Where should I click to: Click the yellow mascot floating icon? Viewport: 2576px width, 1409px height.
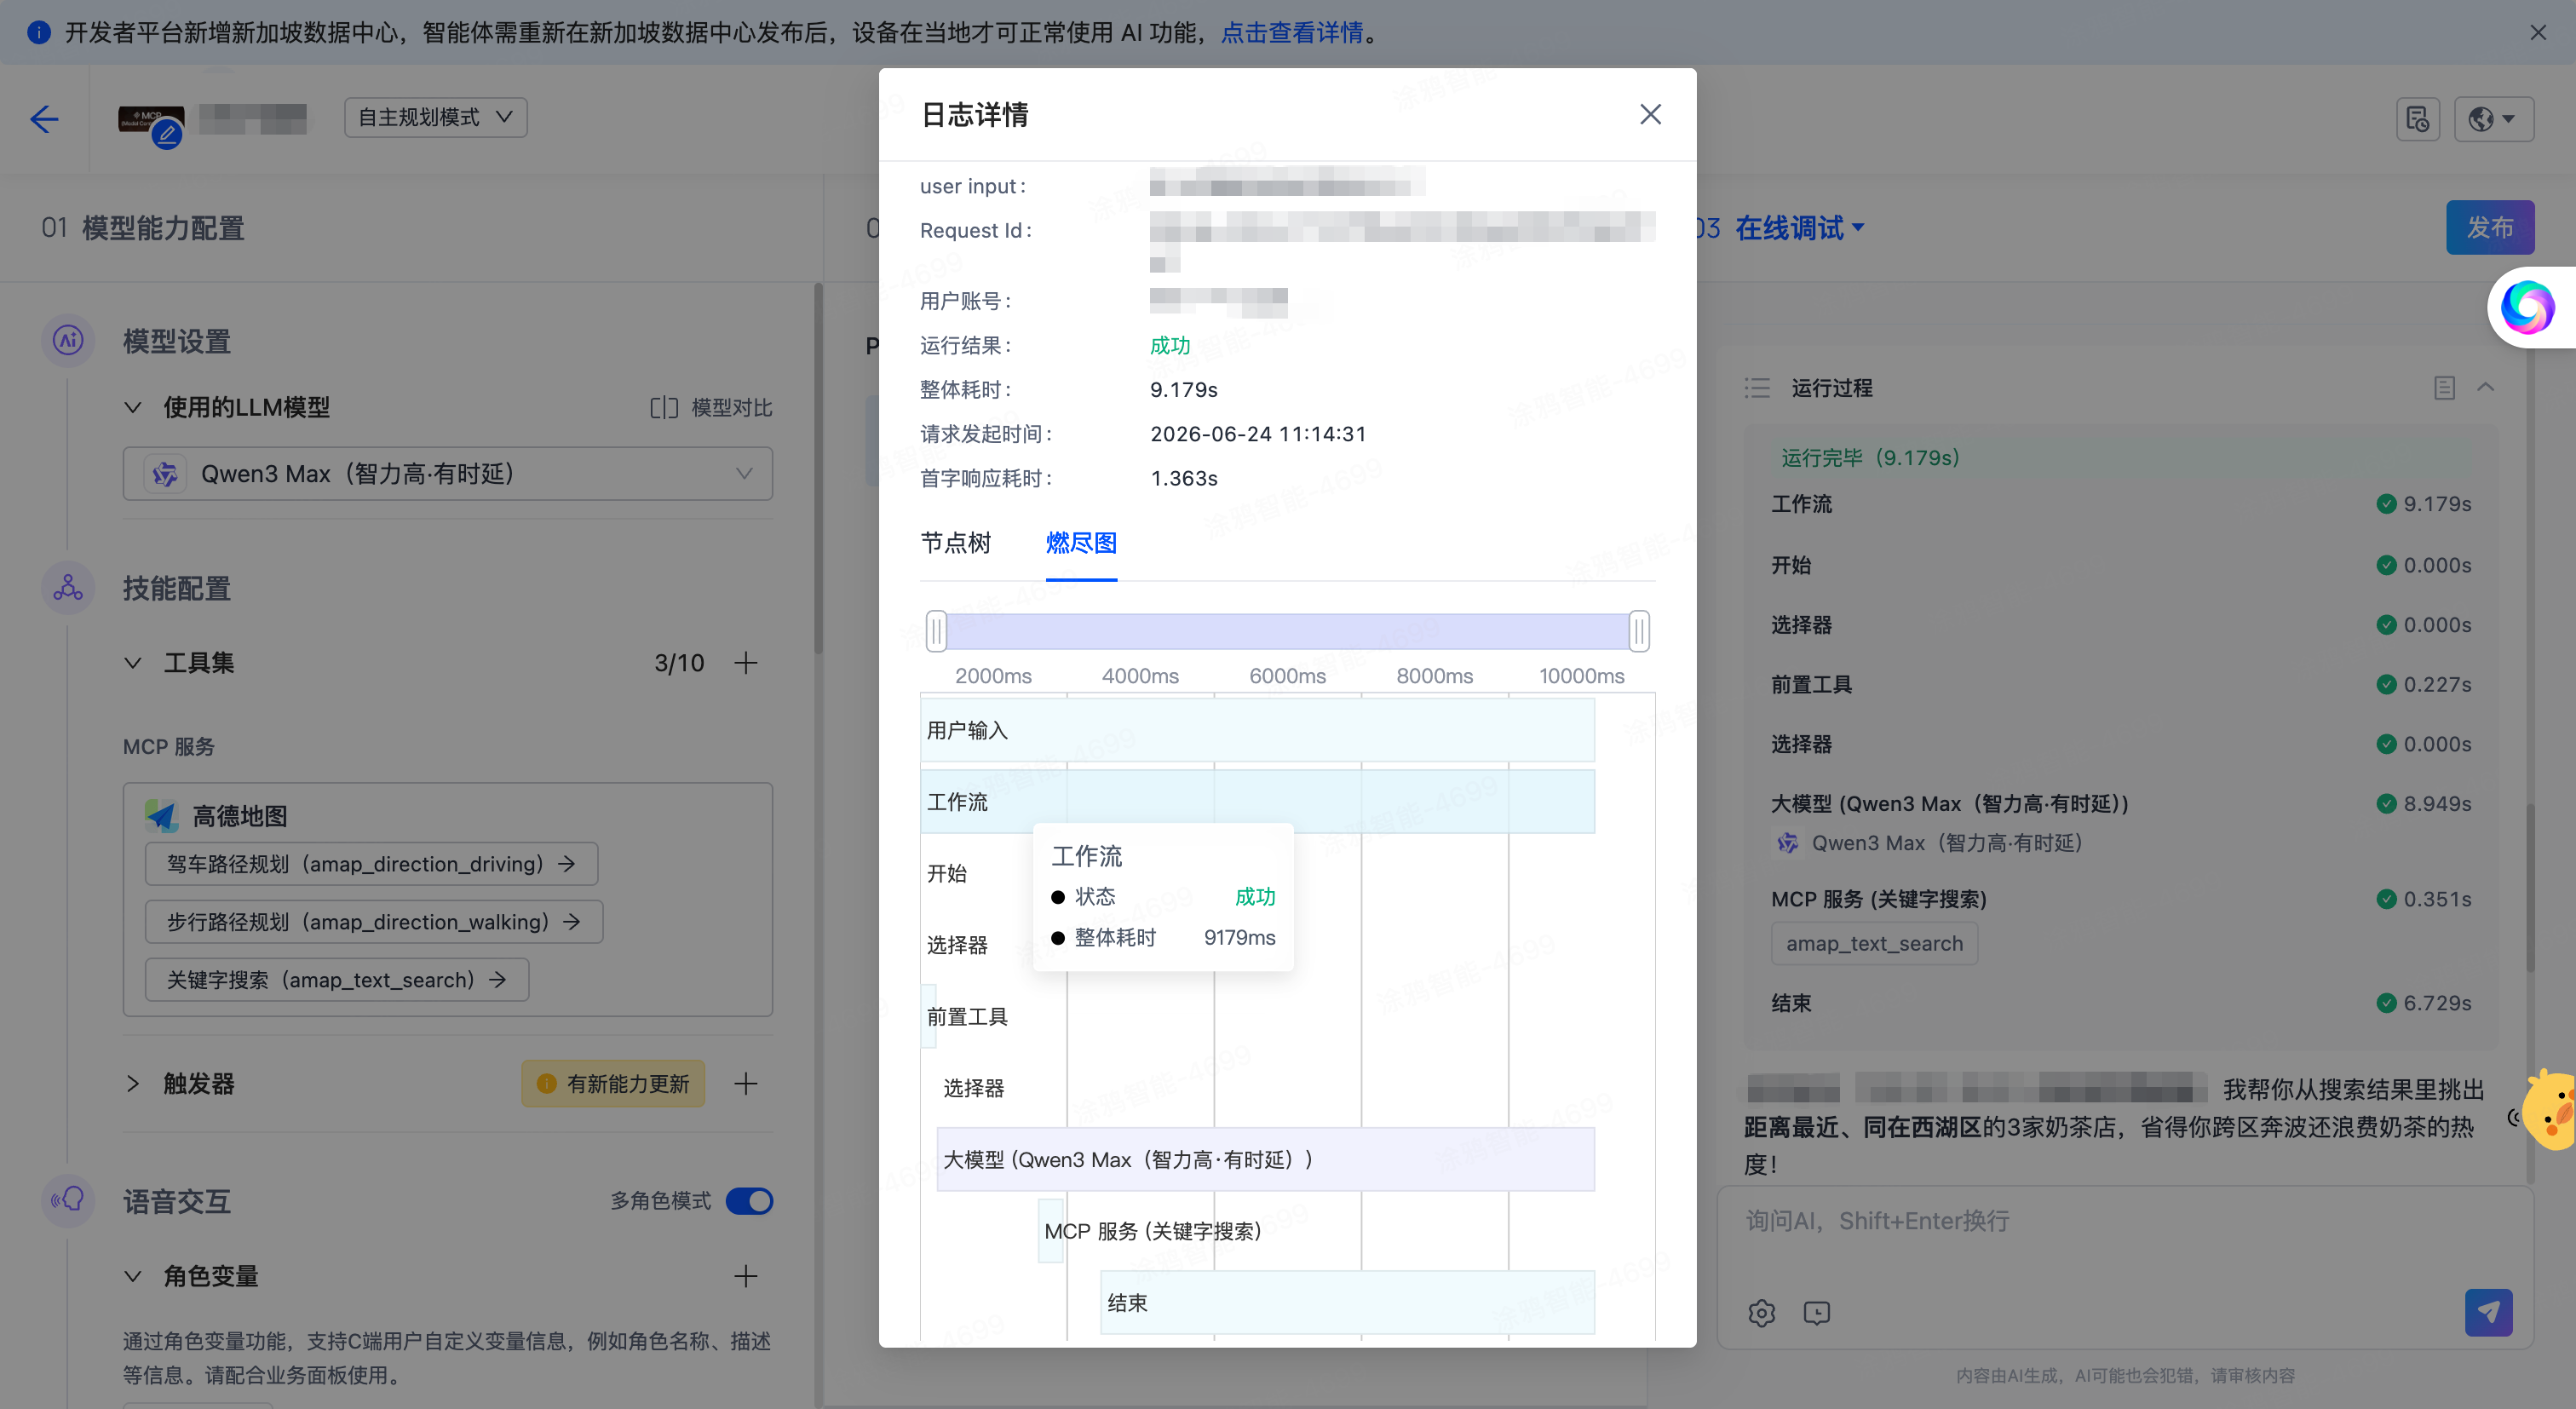tap(2550, 1110)
